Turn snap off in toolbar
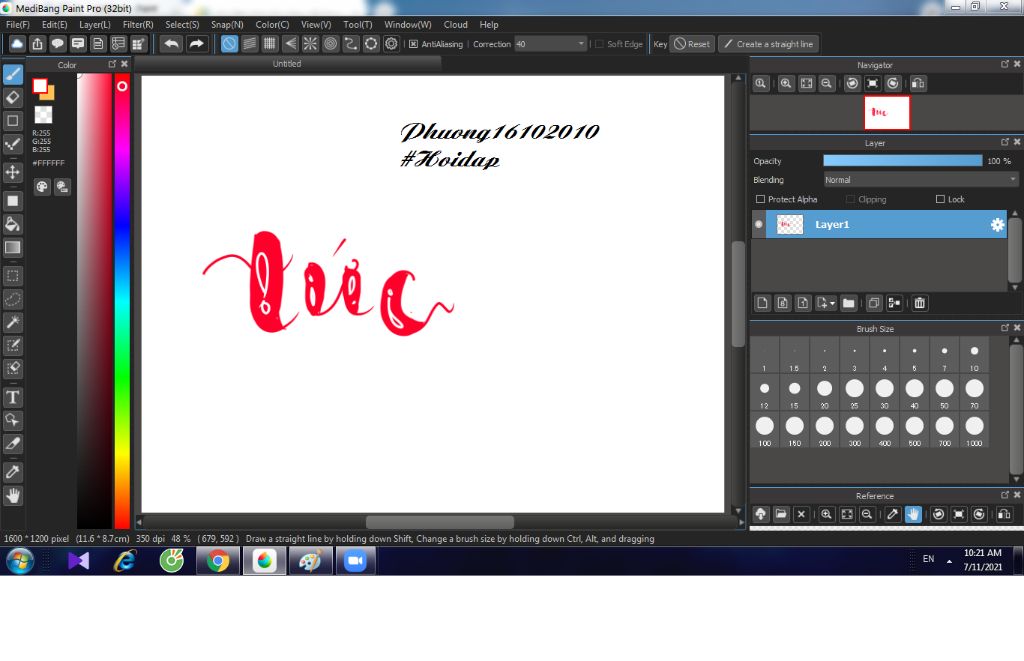Image resolution: width=1024 pixels, height=661 pixels. pyautogui.click(x=229, y=44)
